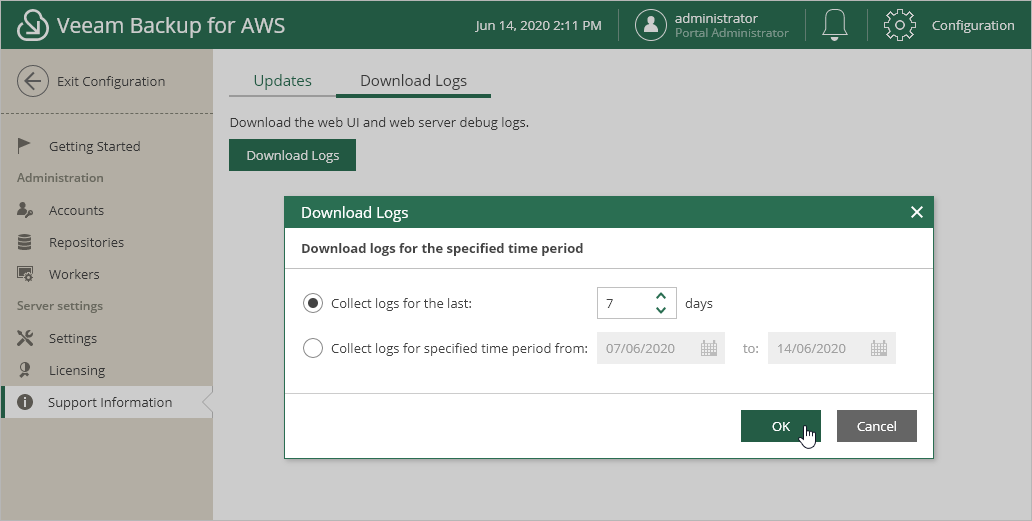Screen dimensions: 1032x521
Task: Click the Settings wrench icon
Action: click(25, 338)
